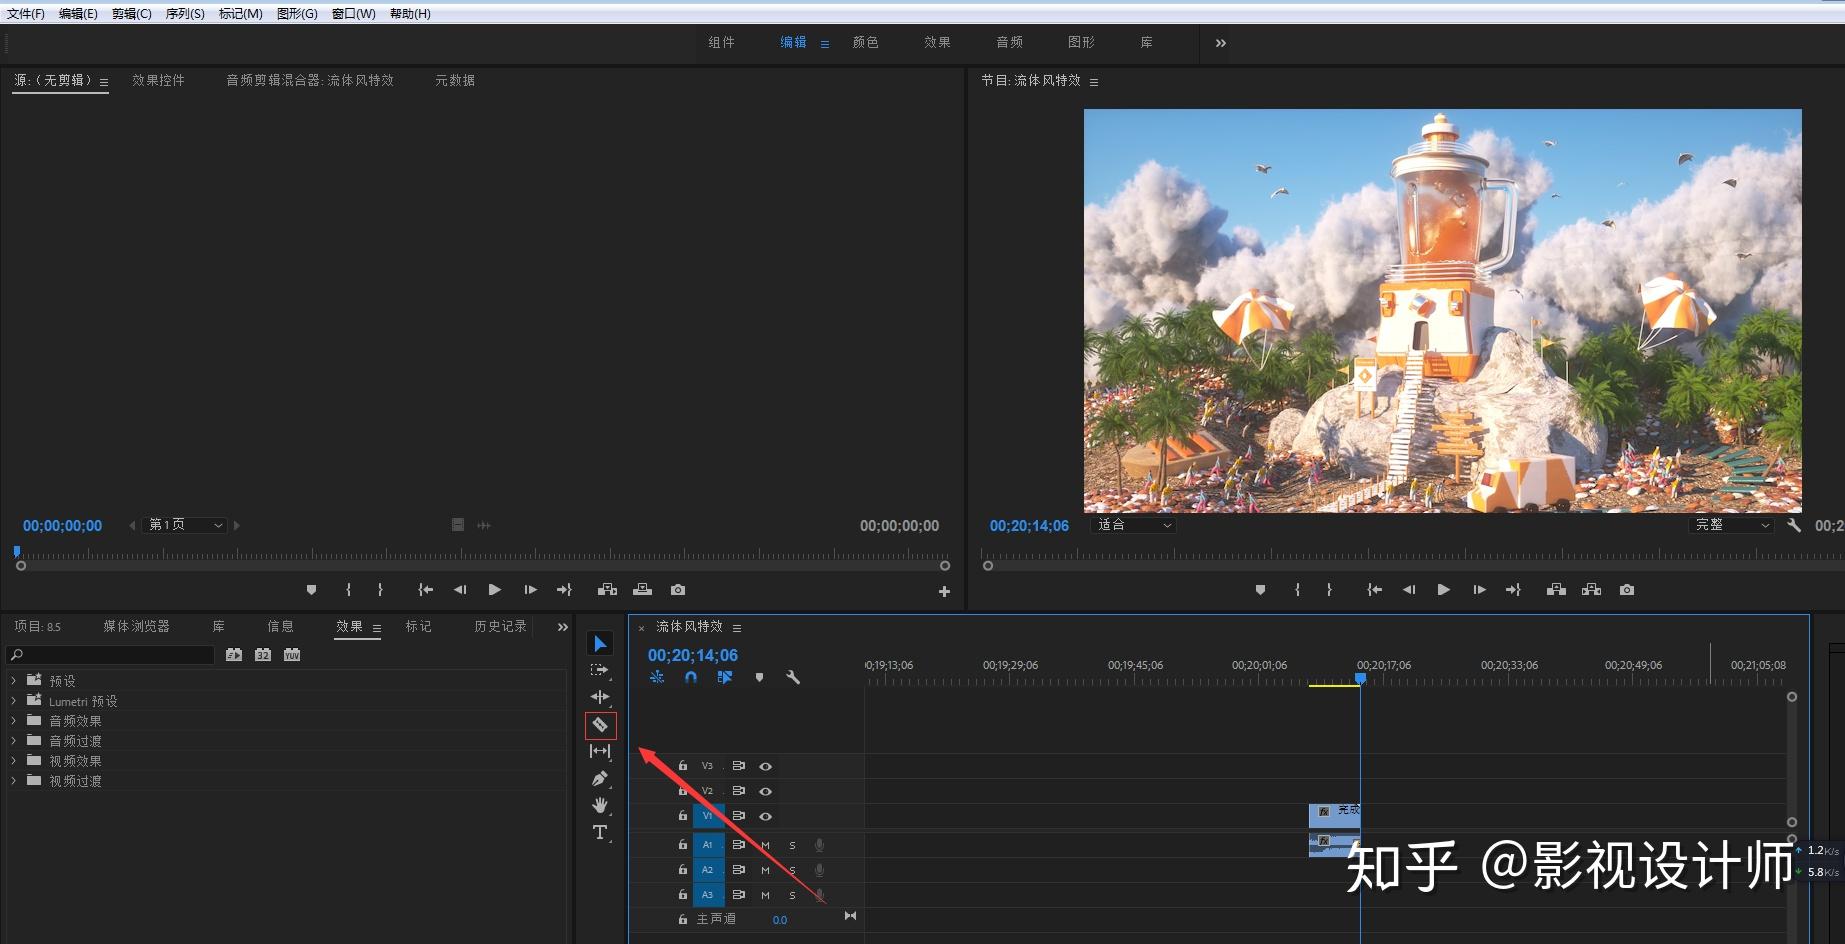Toggle V1 track output eye
This screenshot has height=944, width=1845.
point(765,816)
